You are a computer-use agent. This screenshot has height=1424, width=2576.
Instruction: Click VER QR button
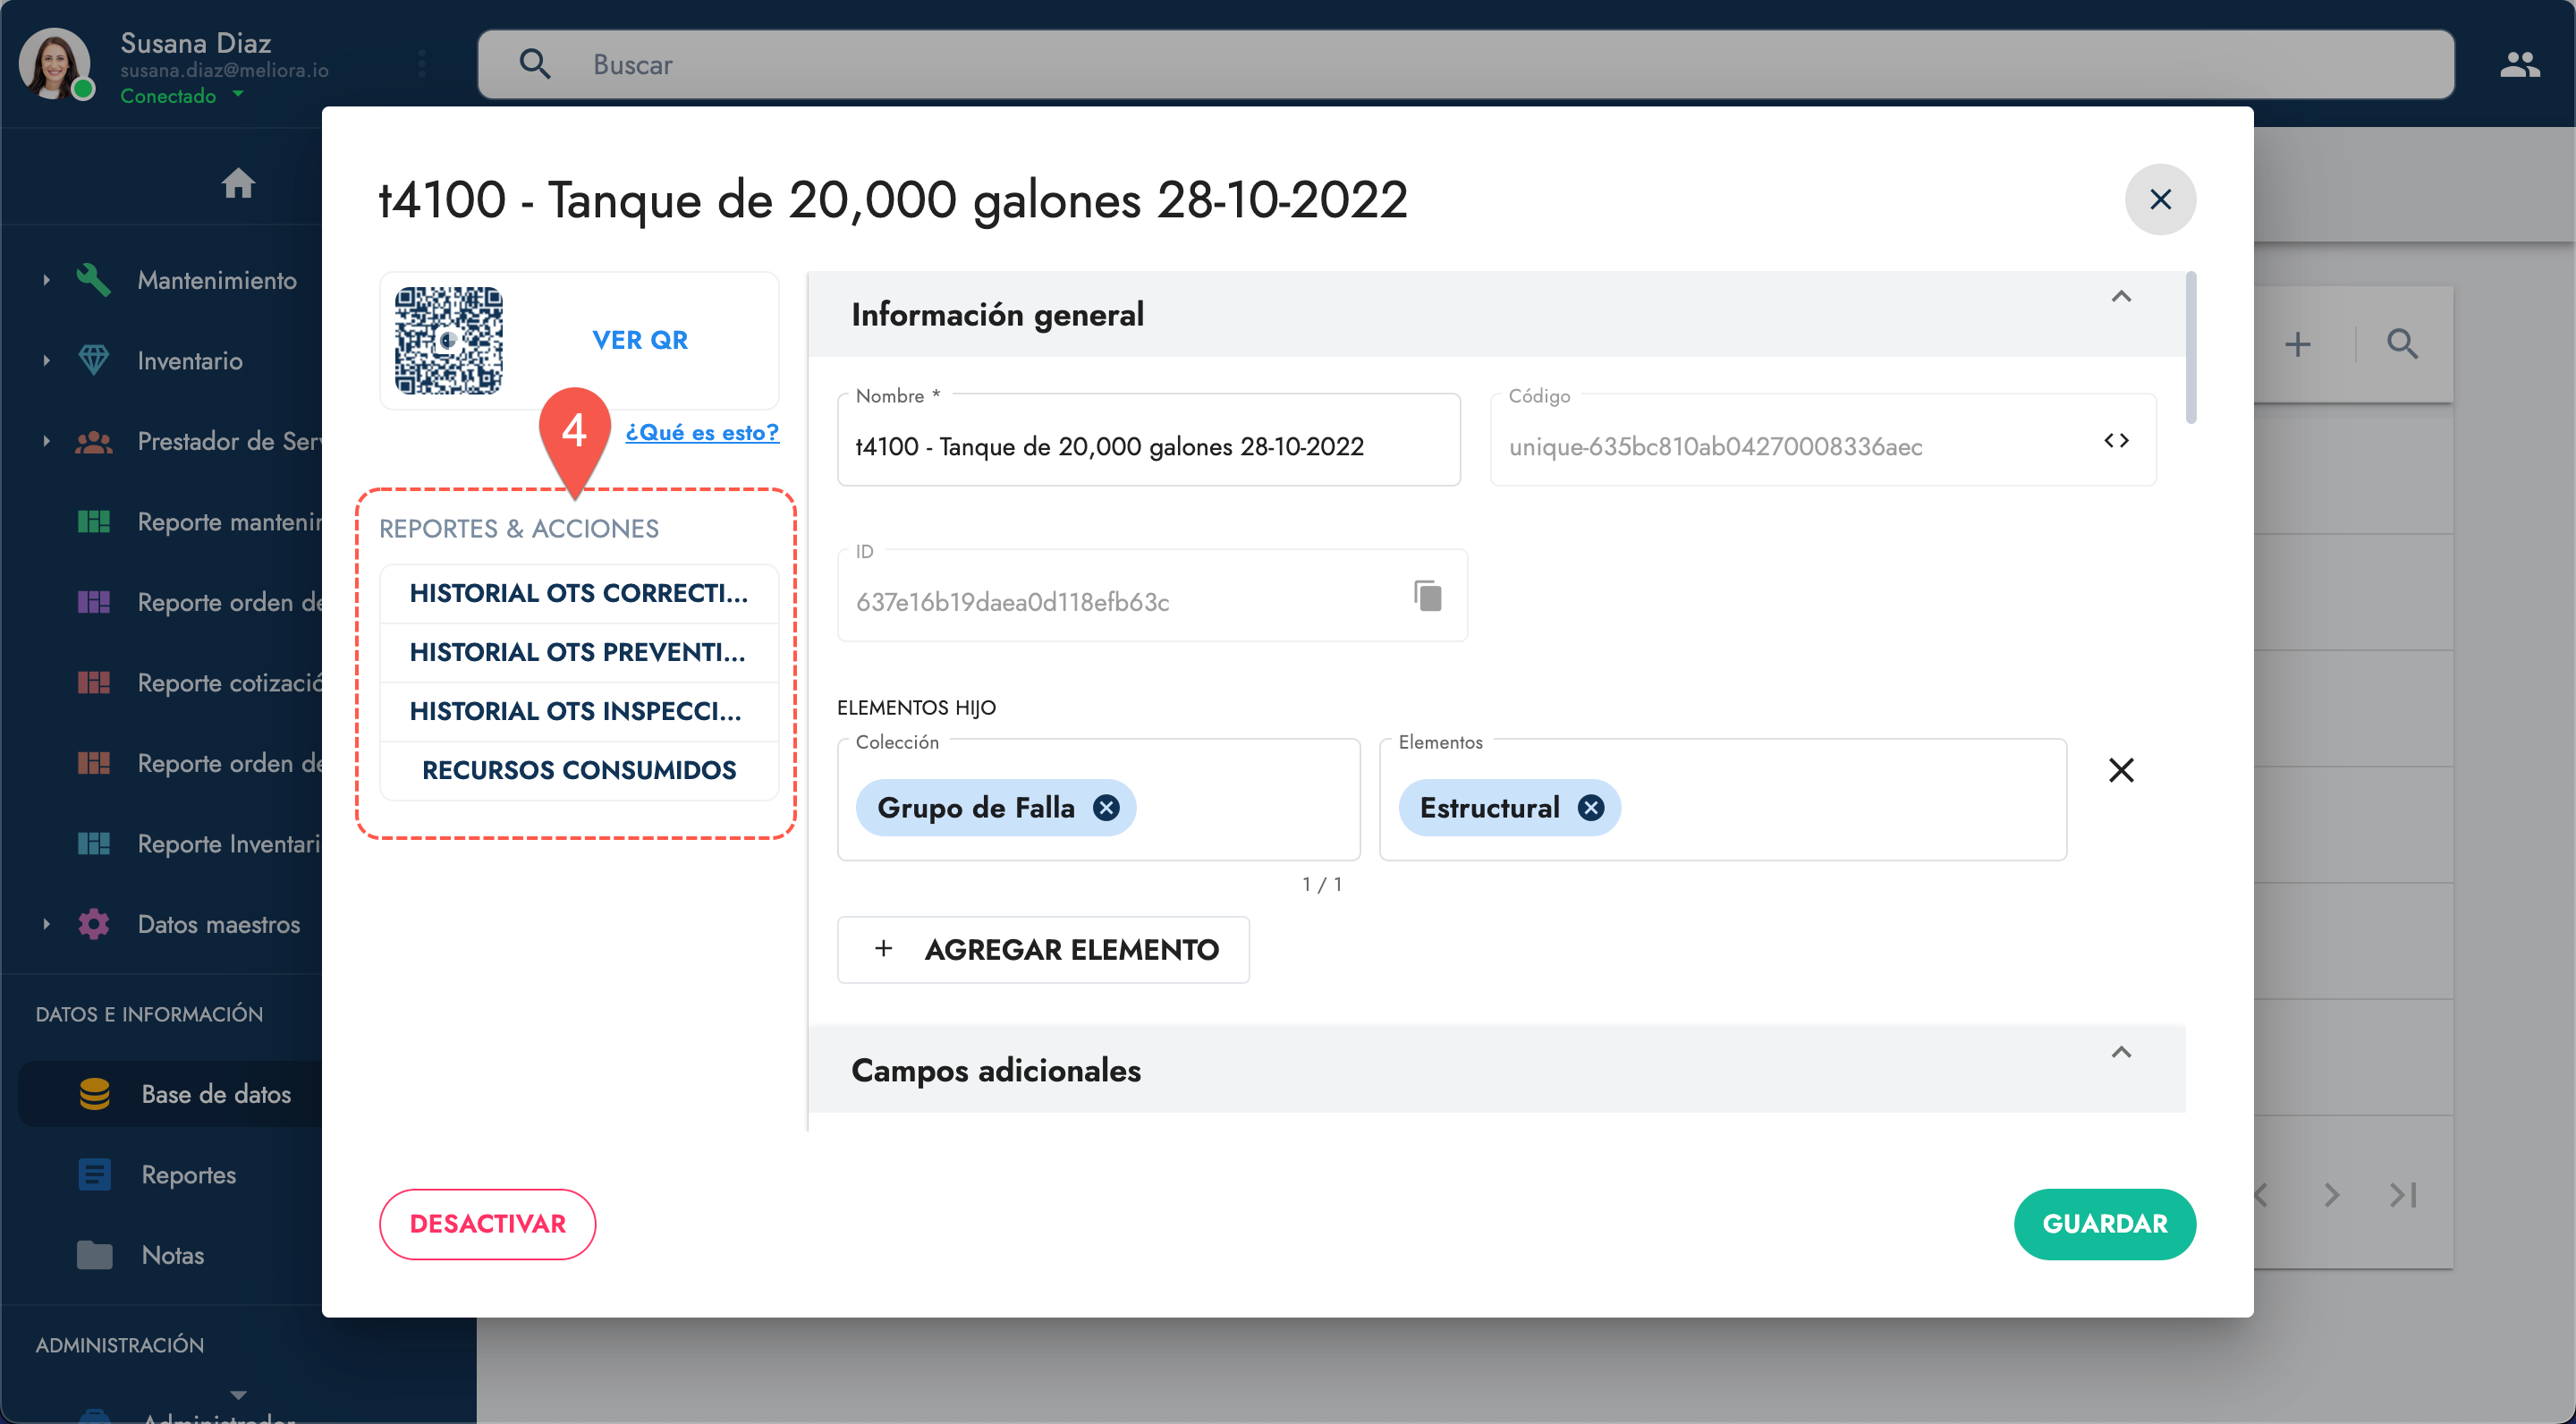(x=640, y=340)
